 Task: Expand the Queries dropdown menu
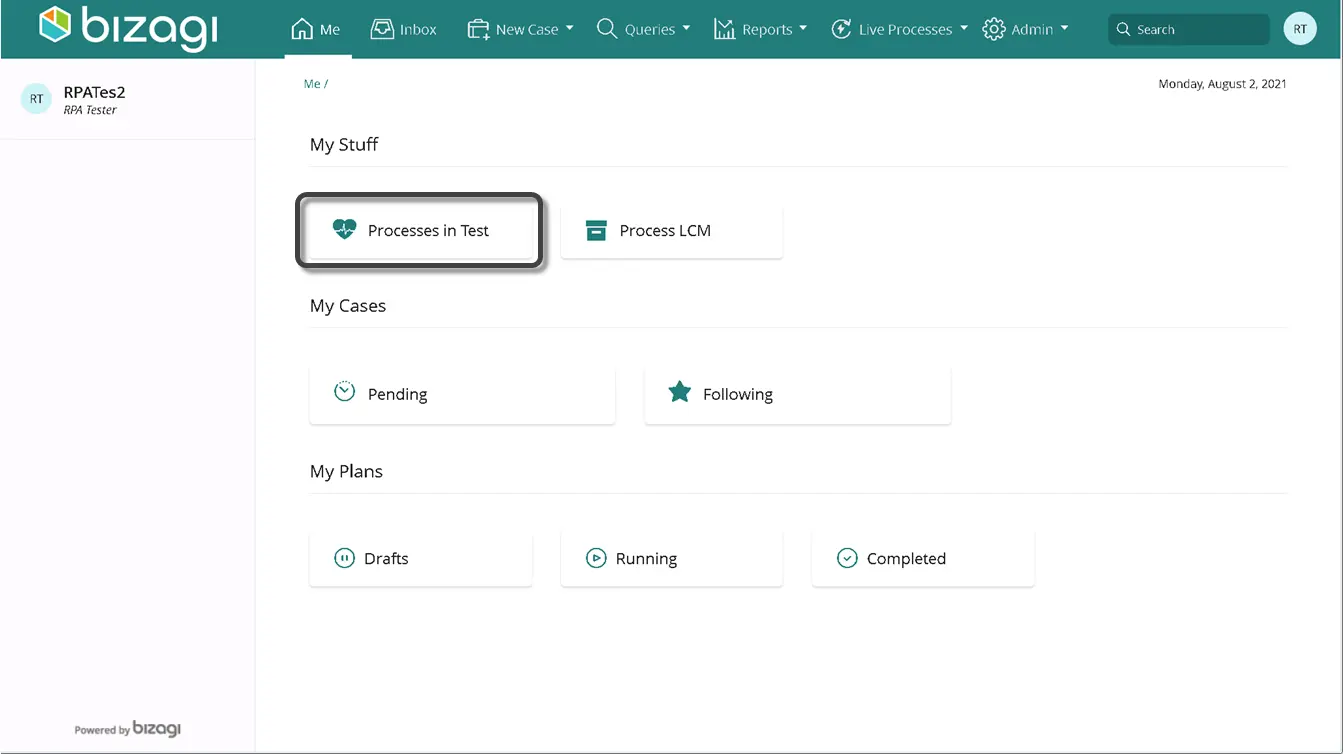click(643, 29)
